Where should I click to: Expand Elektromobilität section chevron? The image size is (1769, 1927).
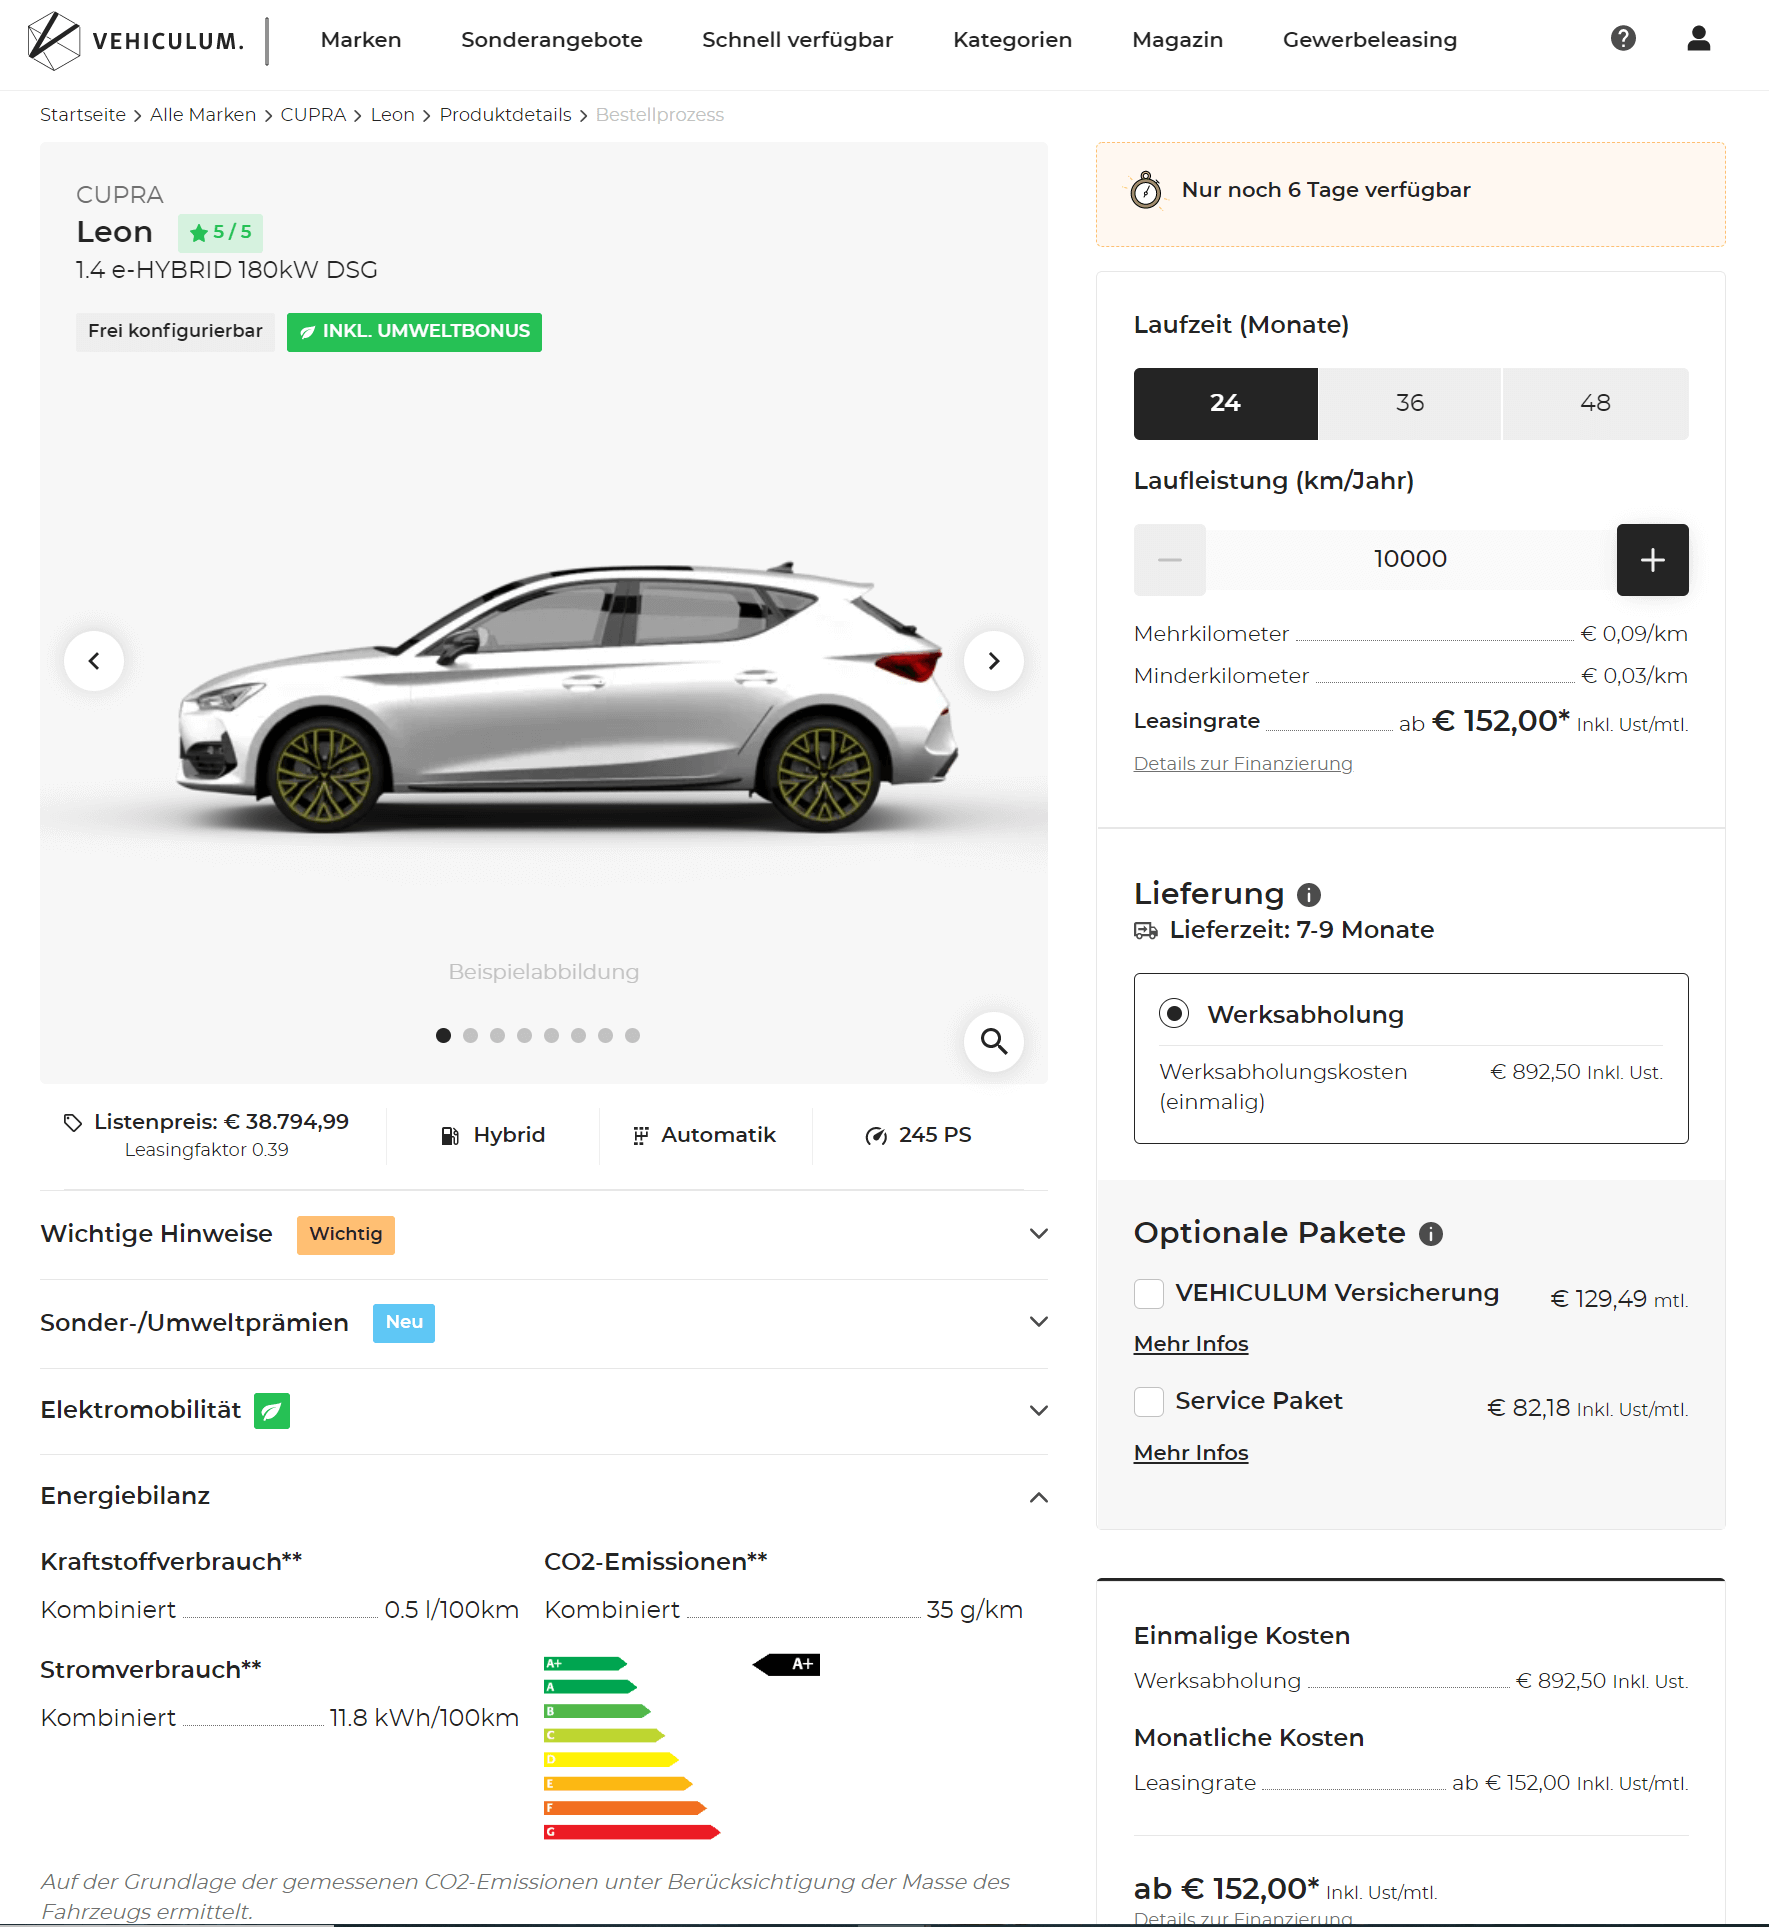(x=1038, y=1411)
